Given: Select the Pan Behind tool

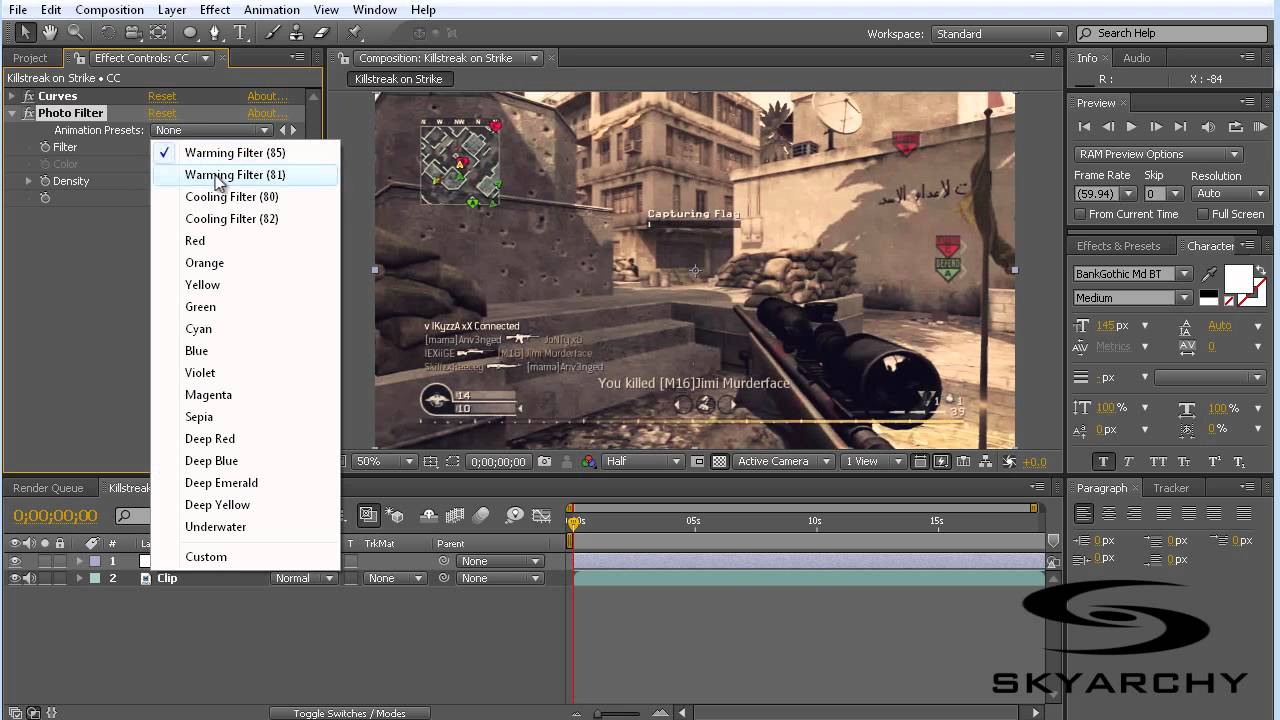Looking at the screenshot, I should pyautogui.click(x=158, y=33).
